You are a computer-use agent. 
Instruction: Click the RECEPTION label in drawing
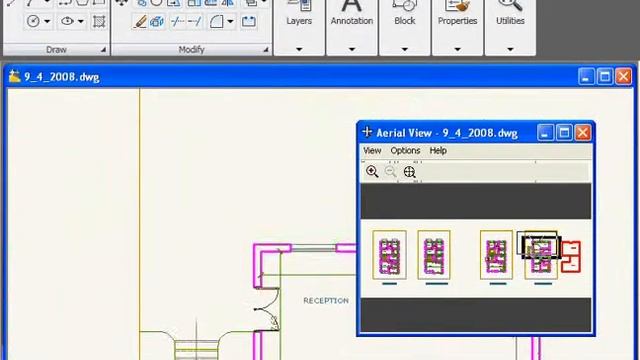326,301
